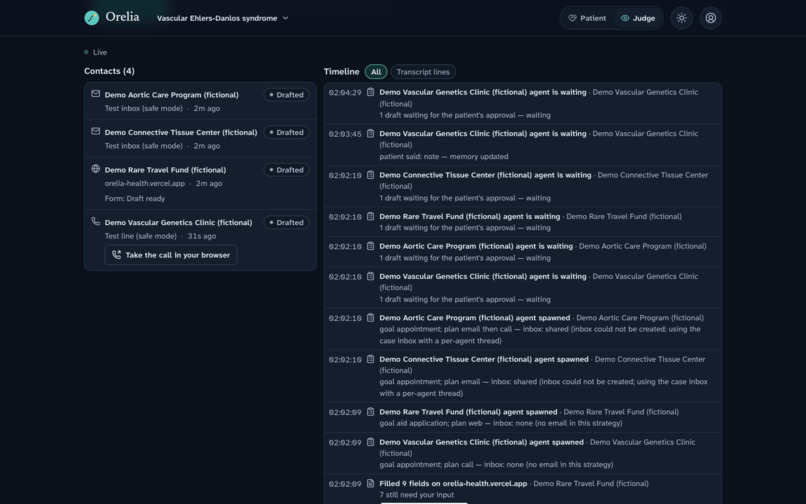
Task: Select the Transcript lines filter
Action: pyautogui.click(x=423, y=72)
